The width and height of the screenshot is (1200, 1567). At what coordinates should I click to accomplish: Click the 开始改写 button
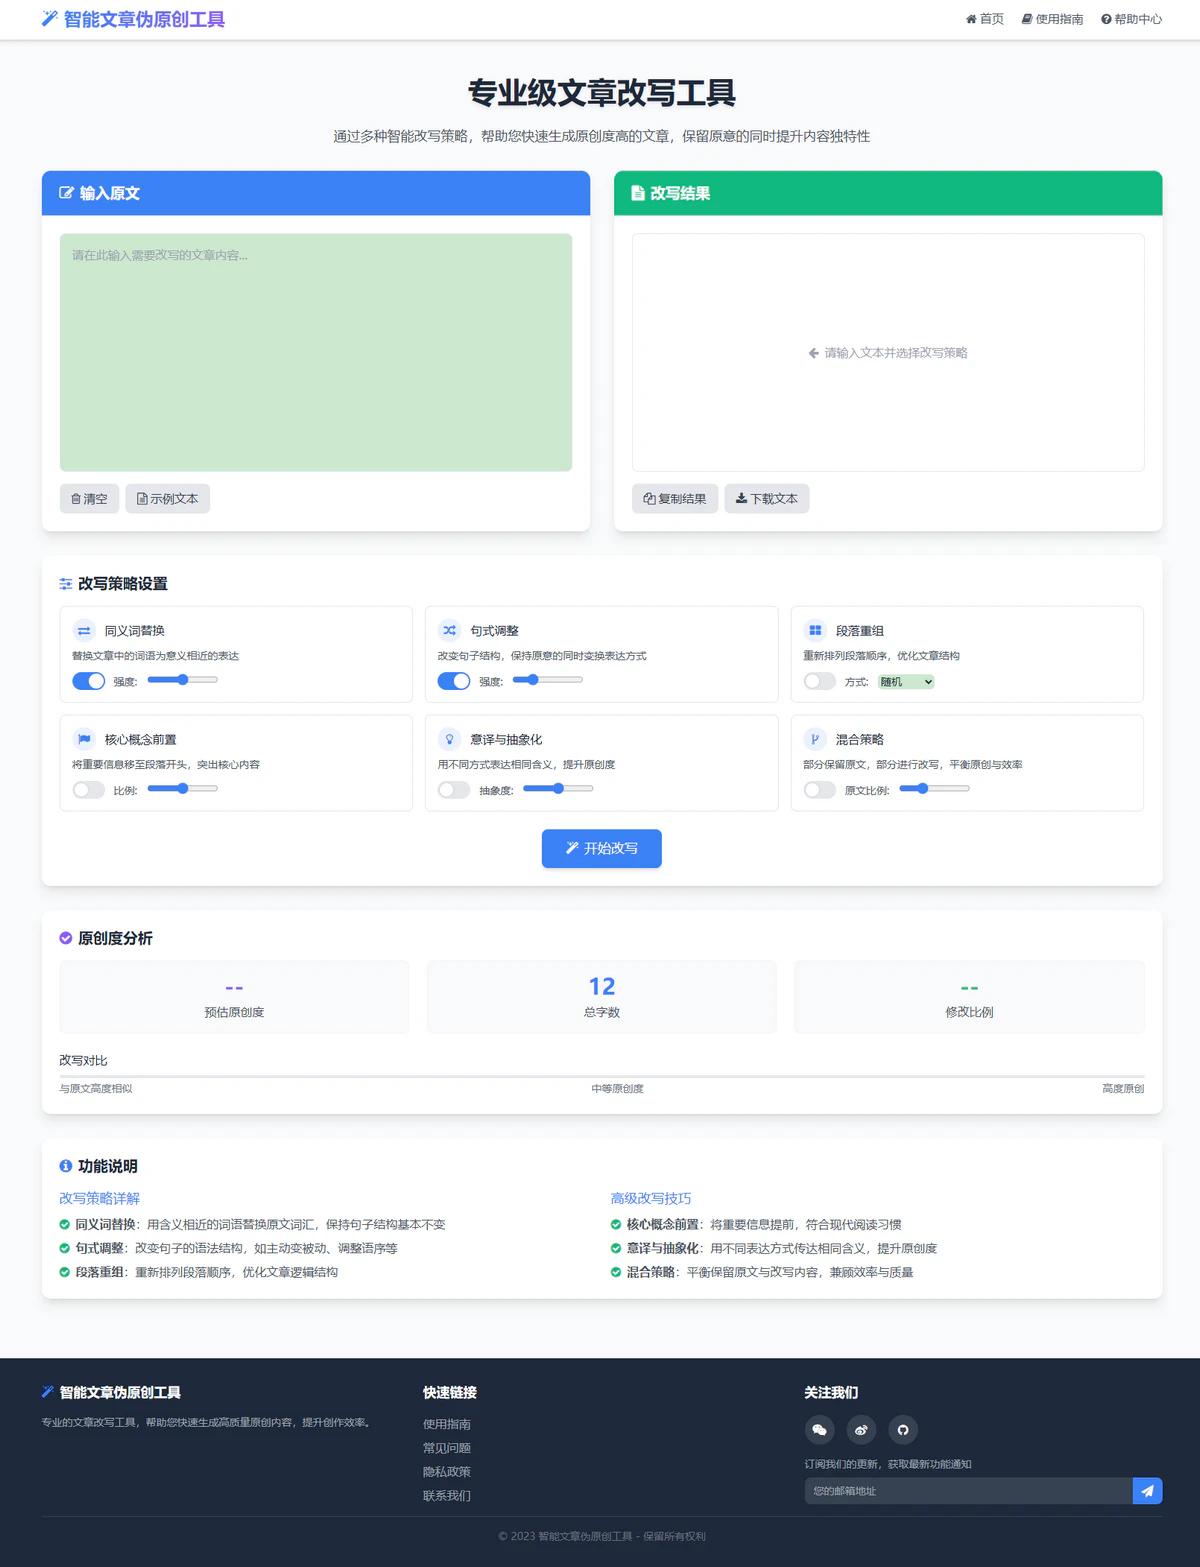[x=601, y=848]
